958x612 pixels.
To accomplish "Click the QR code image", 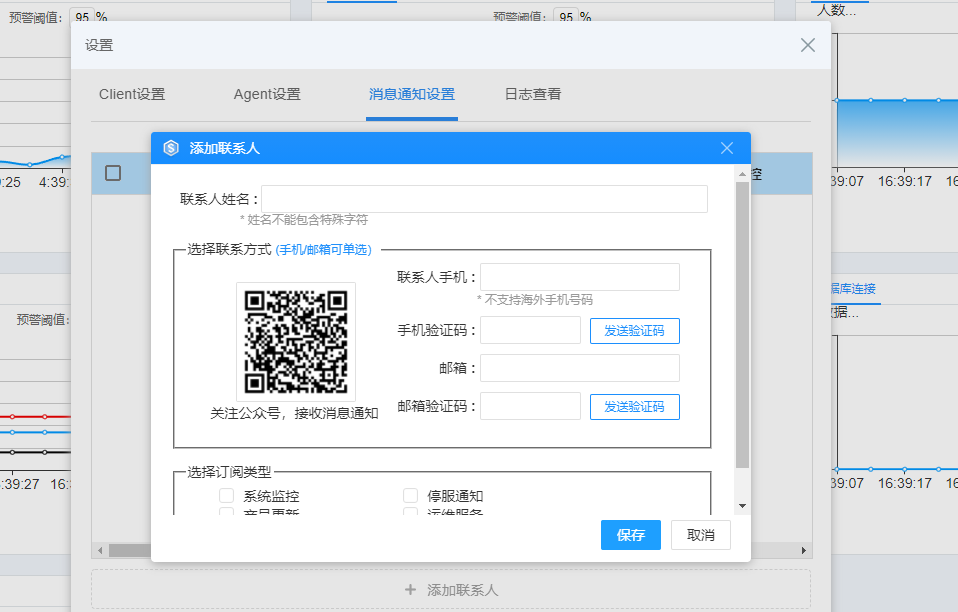I will click(x=296, y=341).
